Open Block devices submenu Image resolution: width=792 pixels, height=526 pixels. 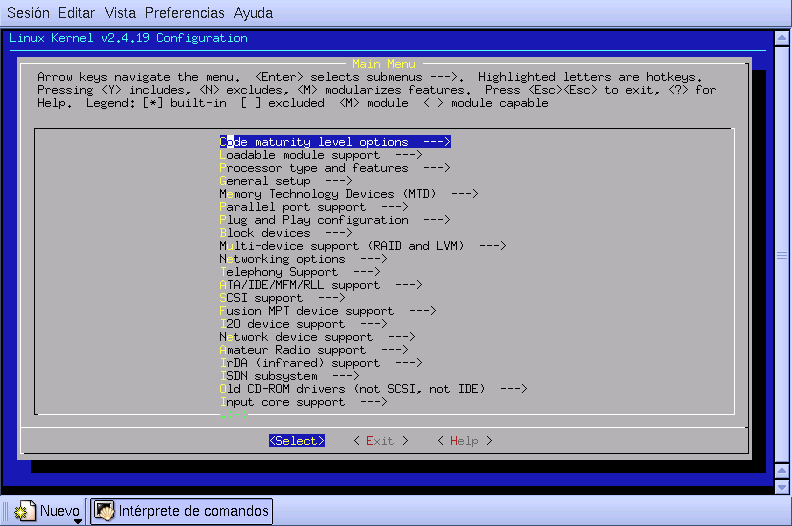tap(286, 233)
